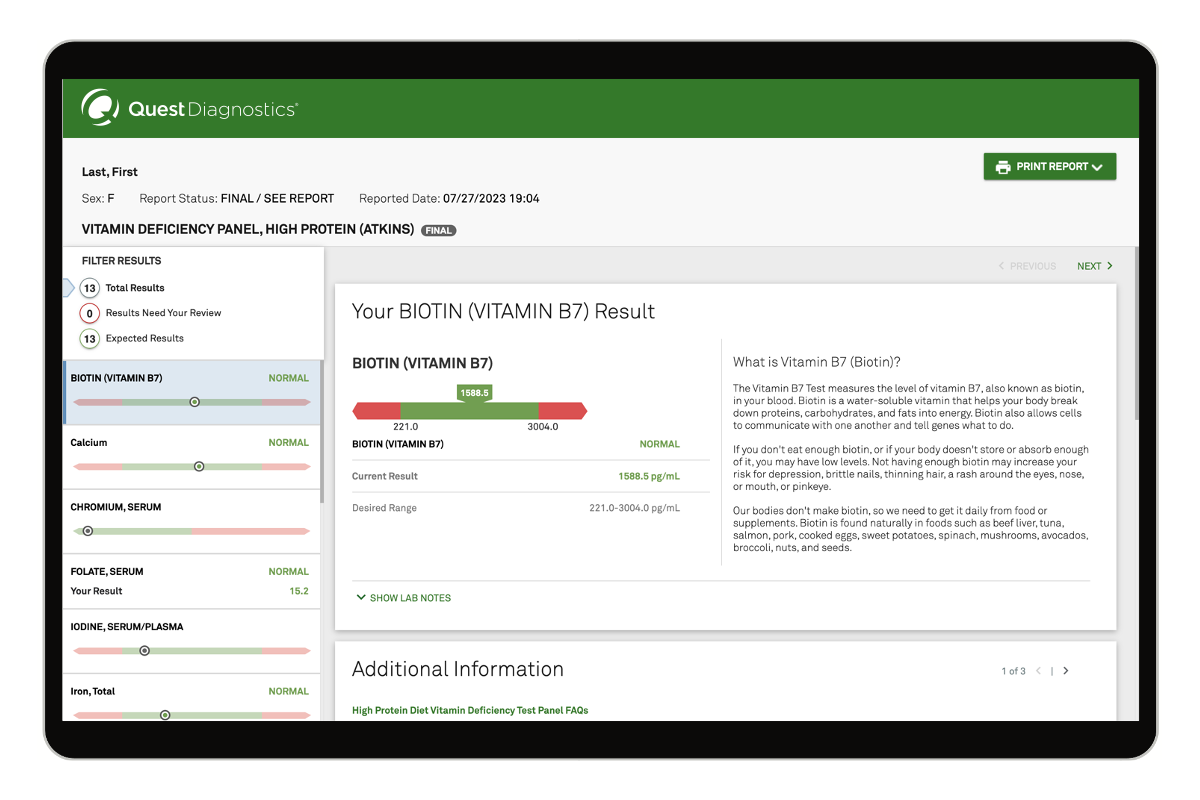The image size is (1200, 800).
Task: Click next arrow in Additional Information pager
Action: tap(1066, 671)
